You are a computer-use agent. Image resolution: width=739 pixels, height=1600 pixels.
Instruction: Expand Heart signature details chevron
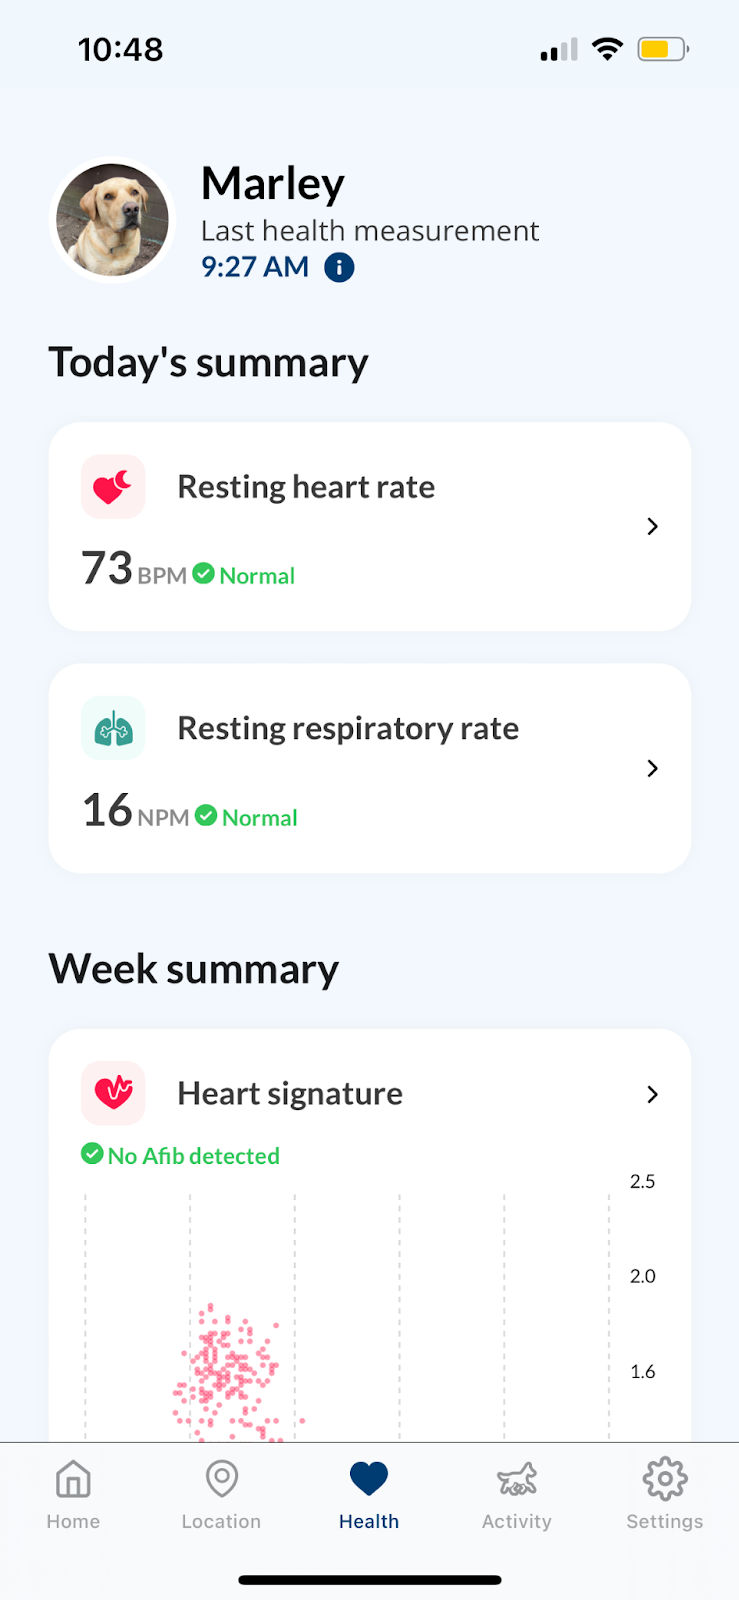pyautogui.click(x=653, y=1094)
